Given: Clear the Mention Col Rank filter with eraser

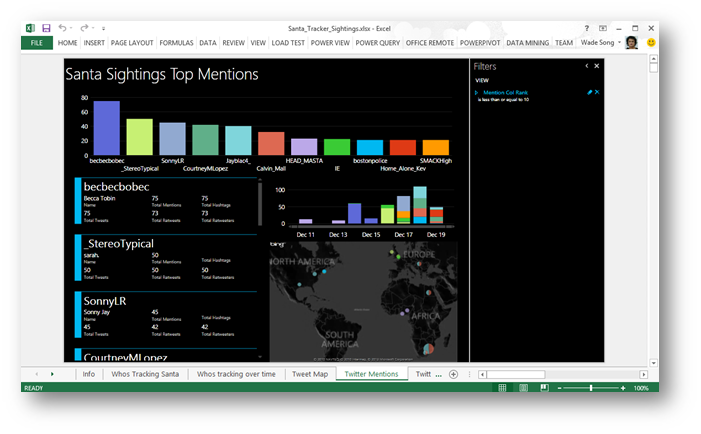Looking at the screenshot, I should coord(589,93).
